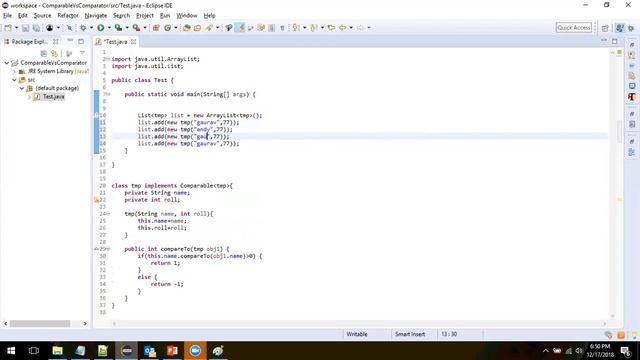Select Test.java in Package Explorer tree

click(x=53, y=97)
